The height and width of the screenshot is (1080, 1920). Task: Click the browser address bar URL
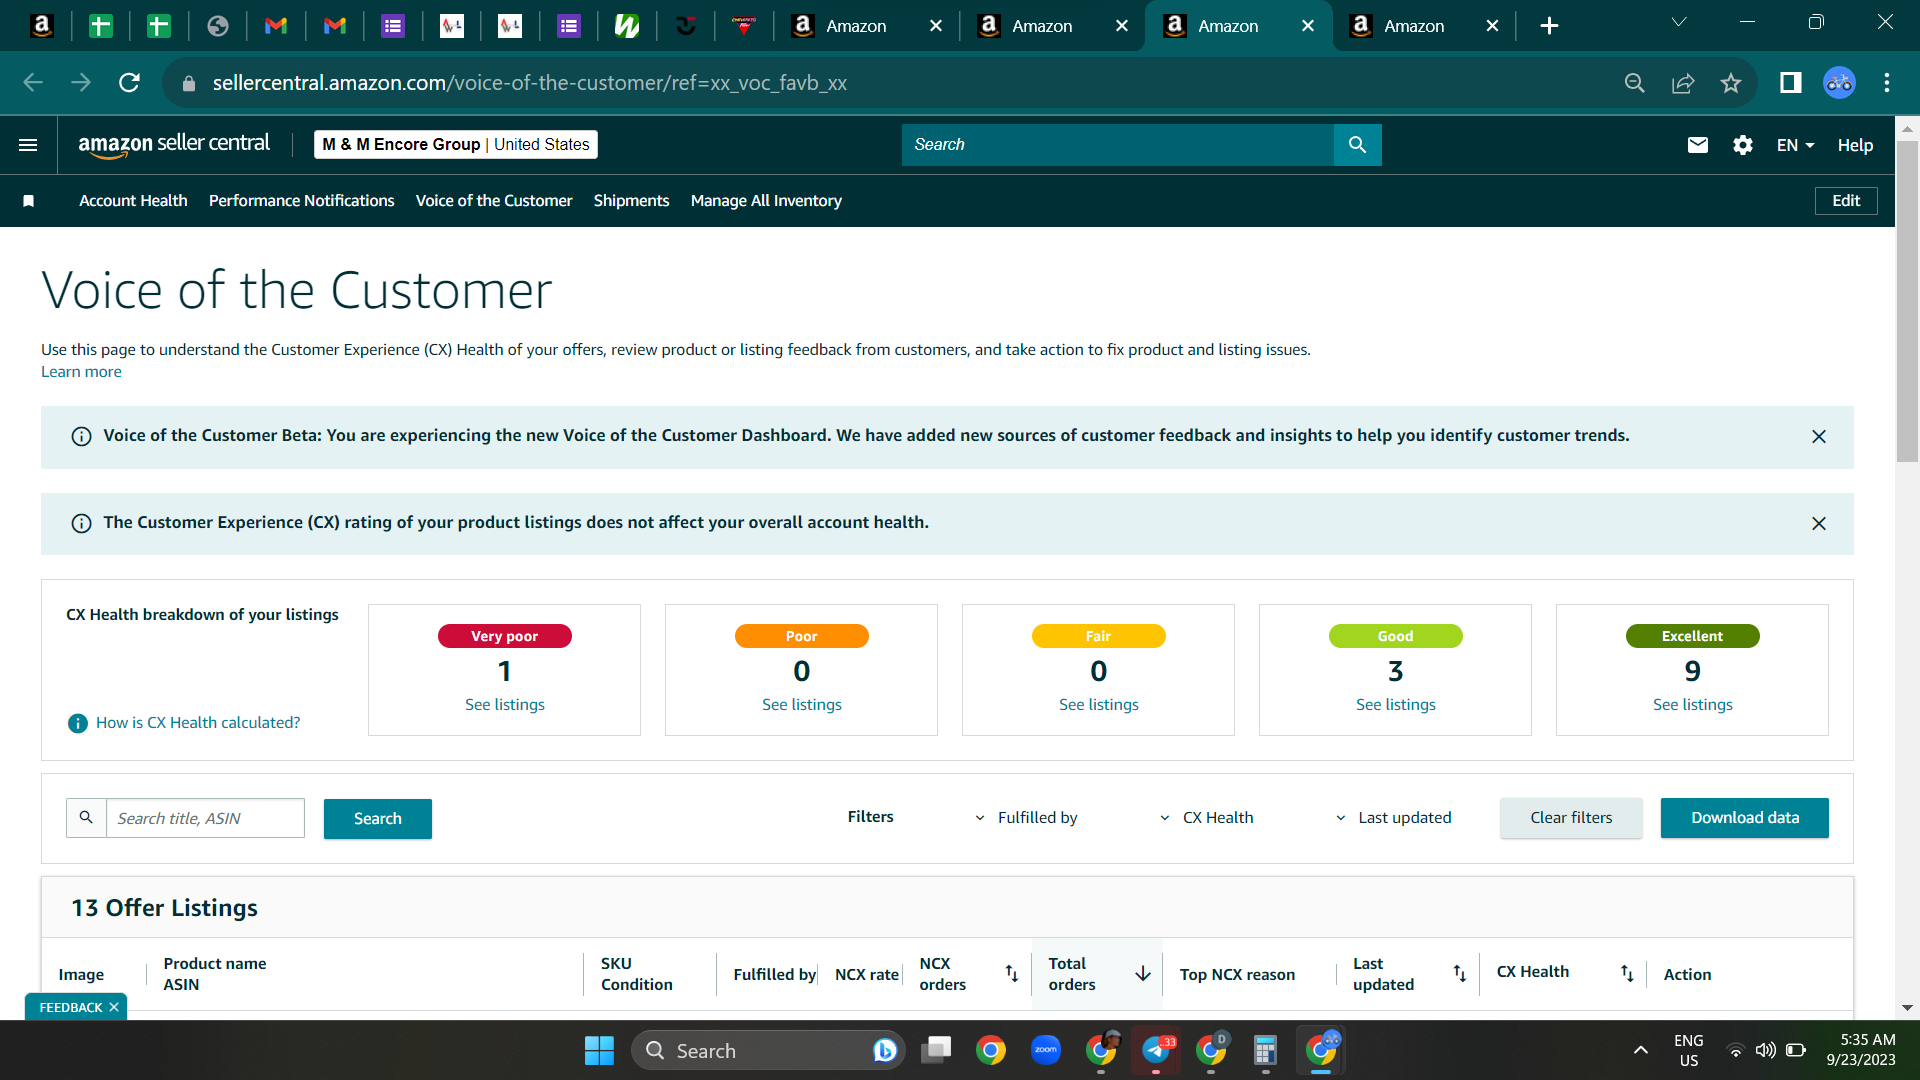[530, 83]
